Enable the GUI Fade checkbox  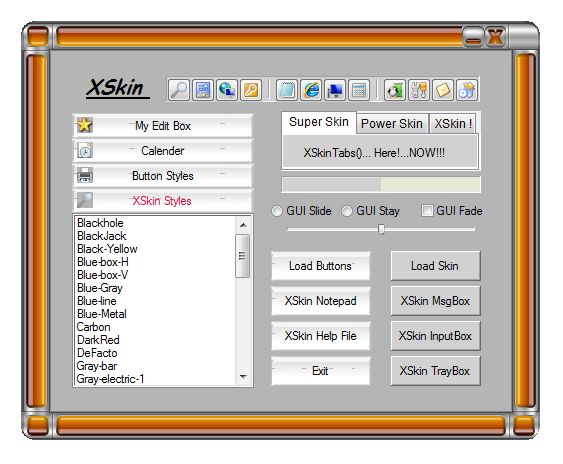pos(427,210)
